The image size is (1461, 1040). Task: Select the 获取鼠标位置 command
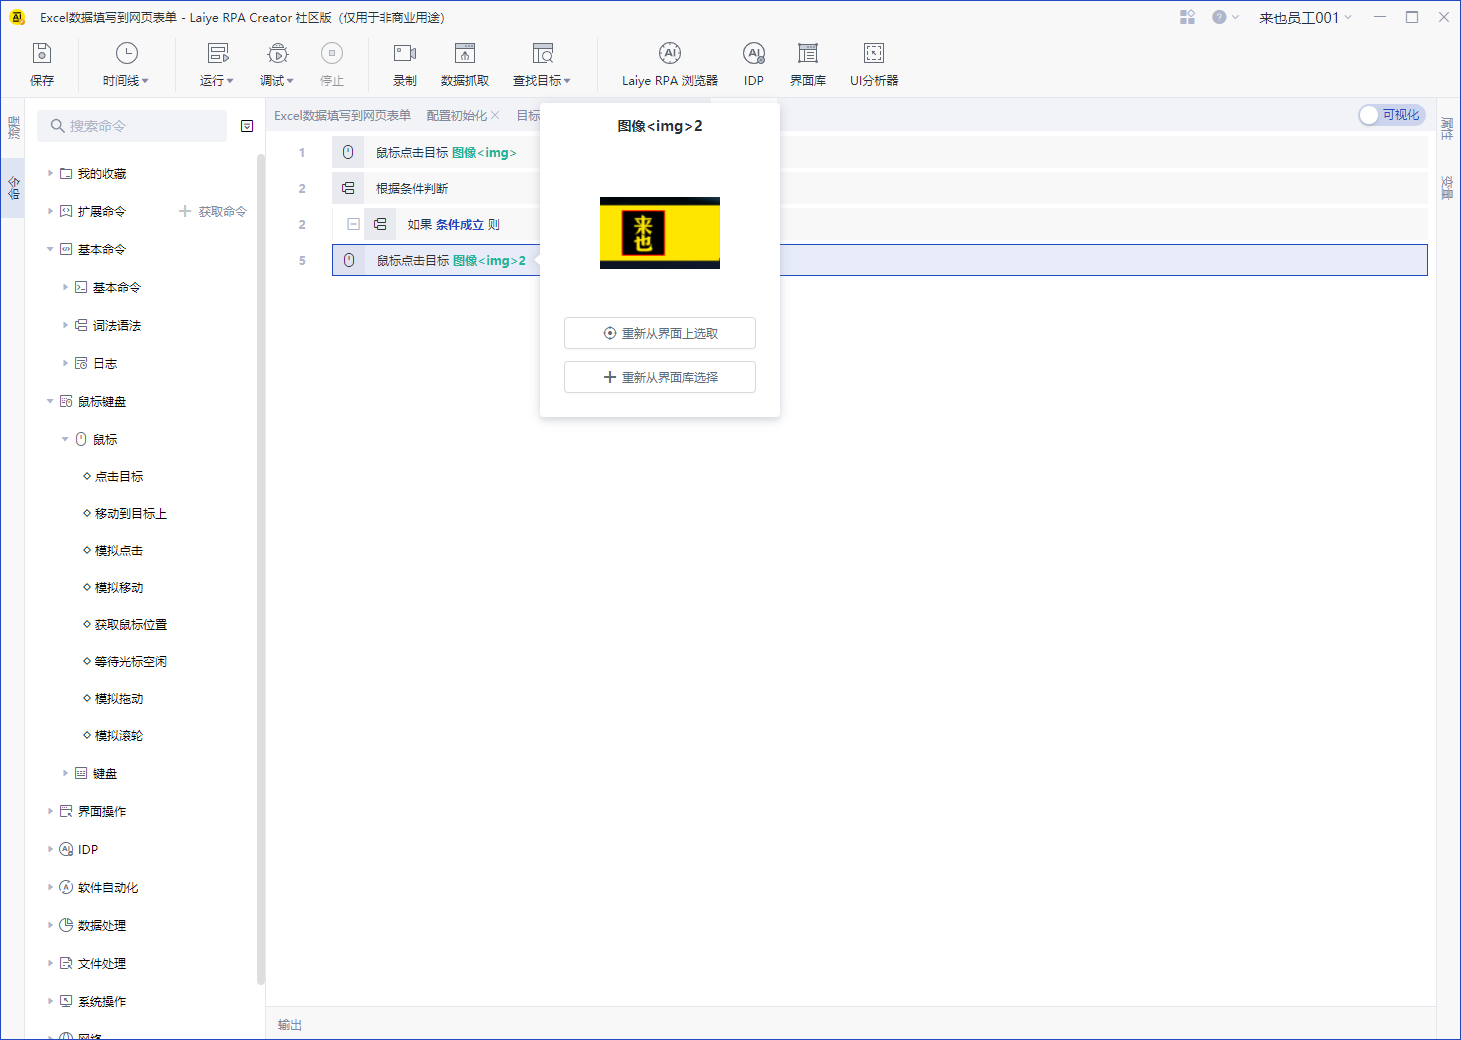coord(130,624)
